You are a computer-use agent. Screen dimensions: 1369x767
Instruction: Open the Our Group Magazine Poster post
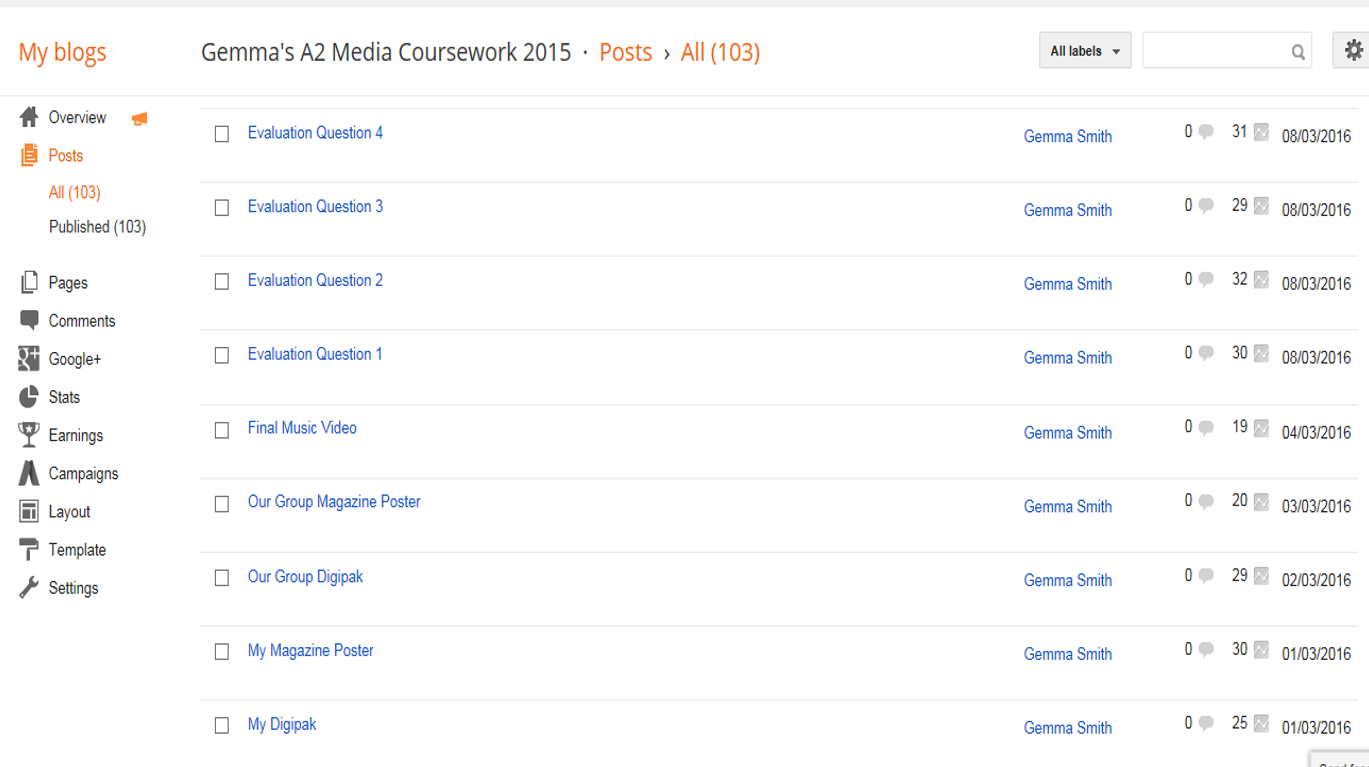click(x=334, y=502)
